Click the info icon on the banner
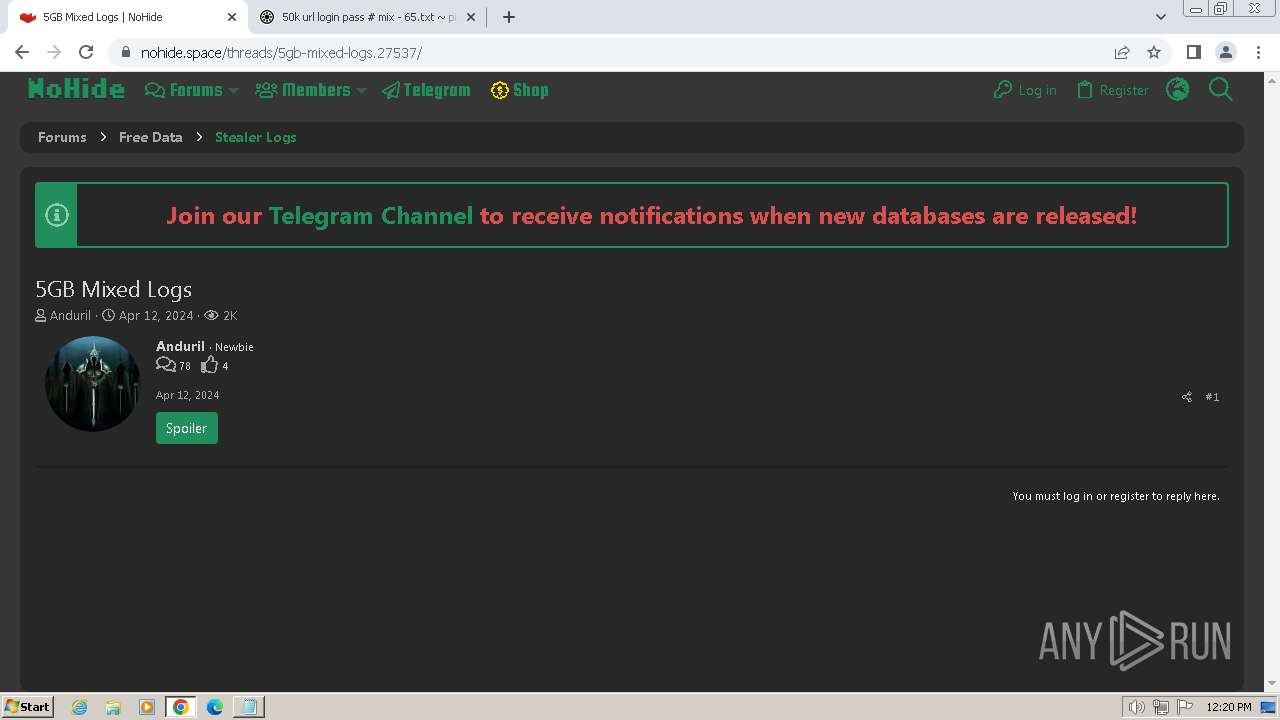The height and width of the screenshot is (720, 1280). (x=57, y=215)
